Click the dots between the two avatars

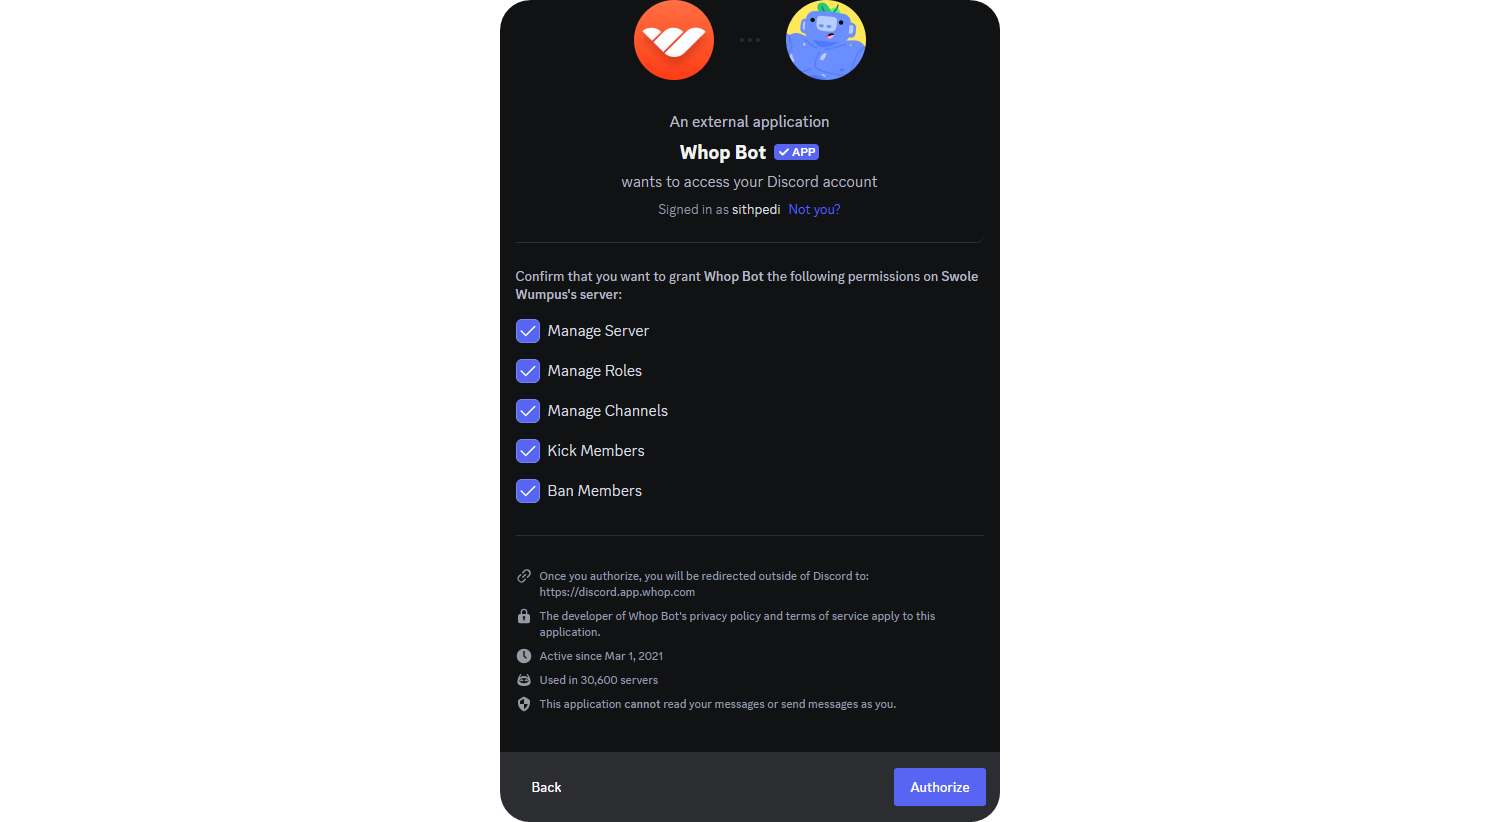coord(749,40)
